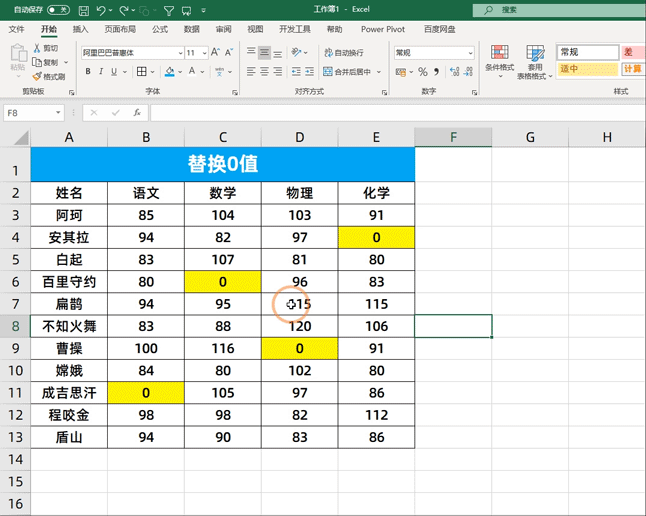This screenshot has height=516, width=646.
Task: Open the font color dropdown arrow
Action: 202,72
